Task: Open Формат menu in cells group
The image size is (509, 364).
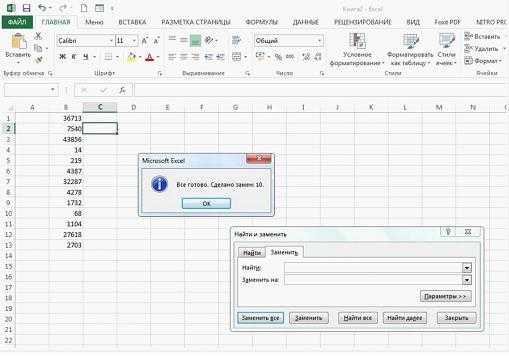Action: [x=483, y=61]
